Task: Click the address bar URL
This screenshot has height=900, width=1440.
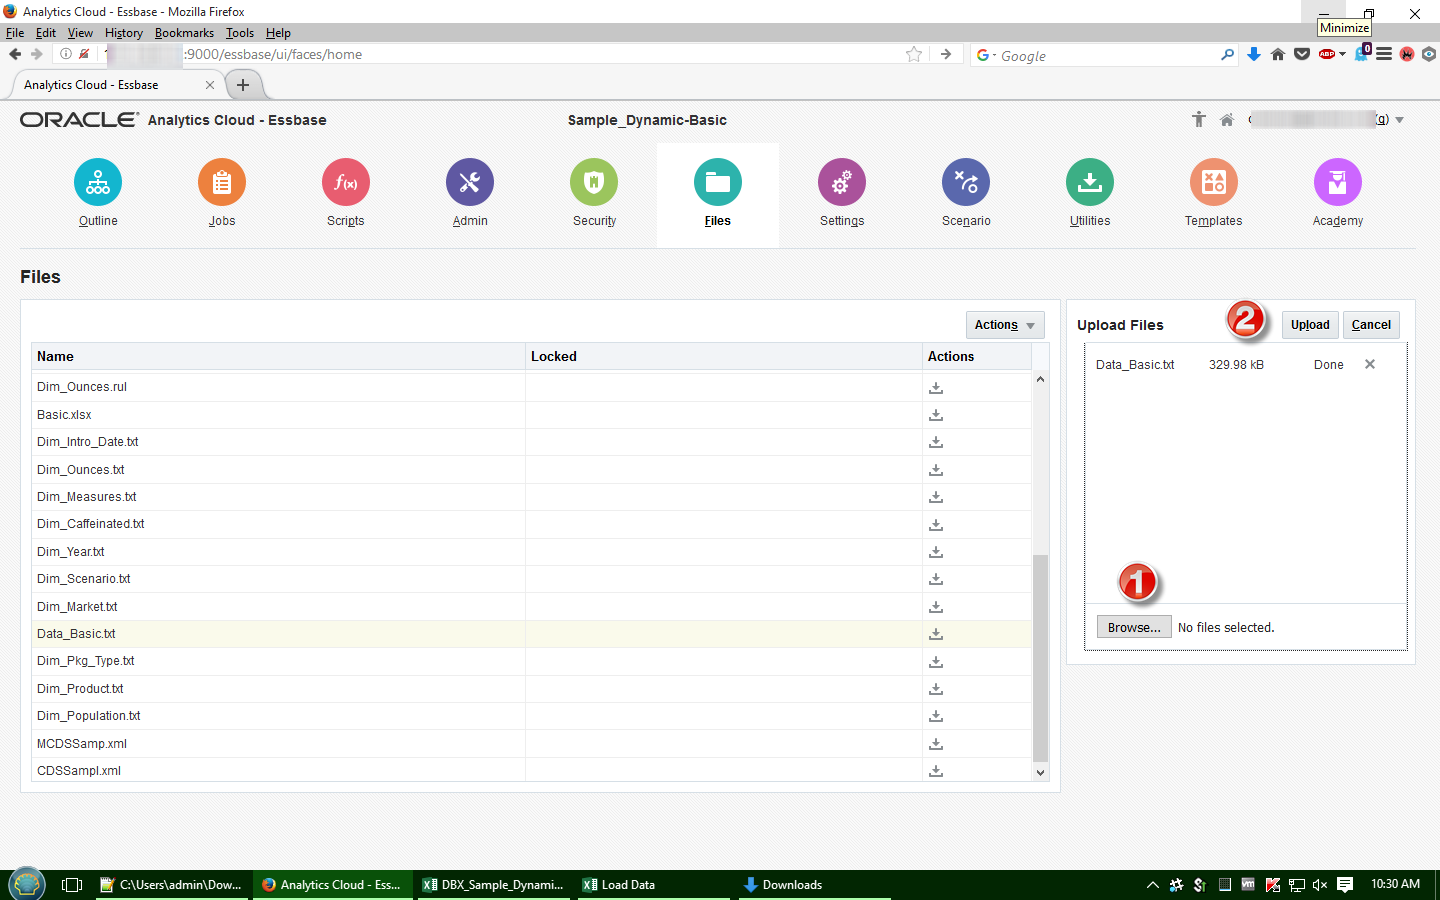Action: [273, 54]
